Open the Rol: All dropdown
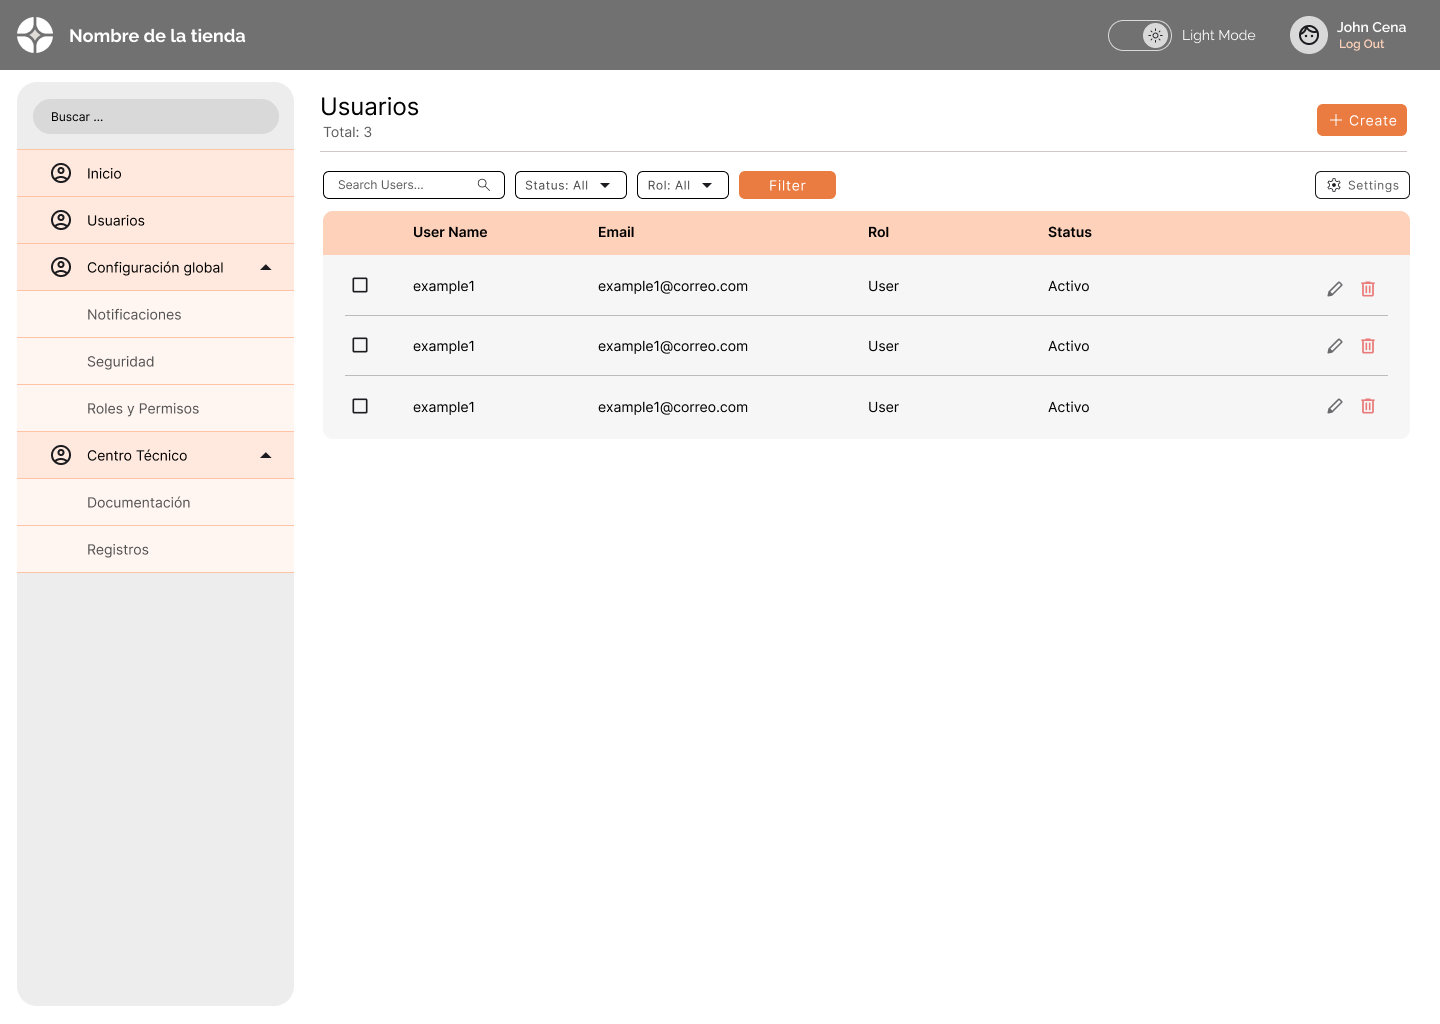The height and width of the screenshot is (1024, 1440). (682, 185)
